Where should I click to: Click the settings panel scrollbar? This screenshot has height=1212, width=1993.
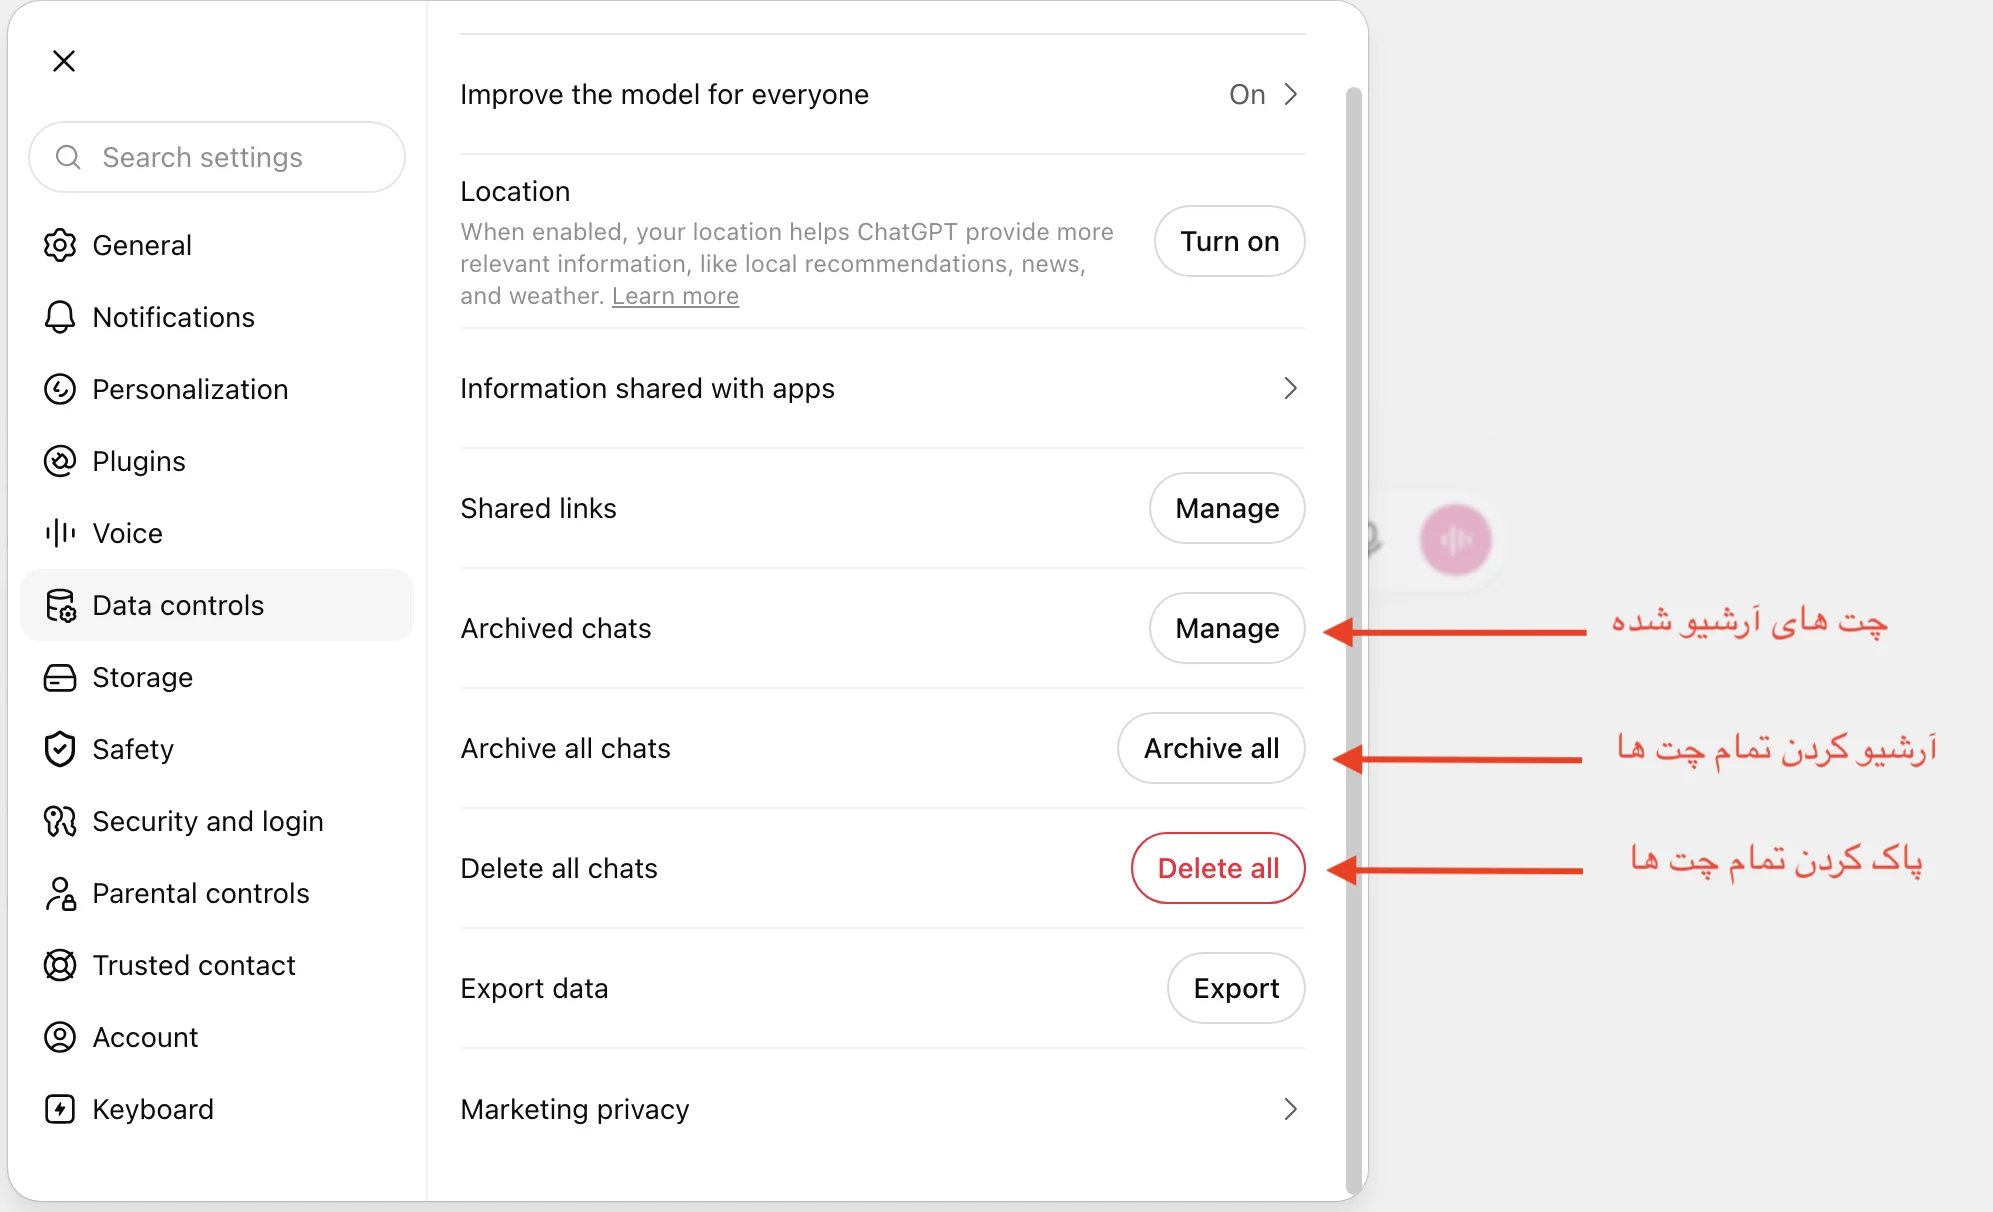click(1353, 640)
